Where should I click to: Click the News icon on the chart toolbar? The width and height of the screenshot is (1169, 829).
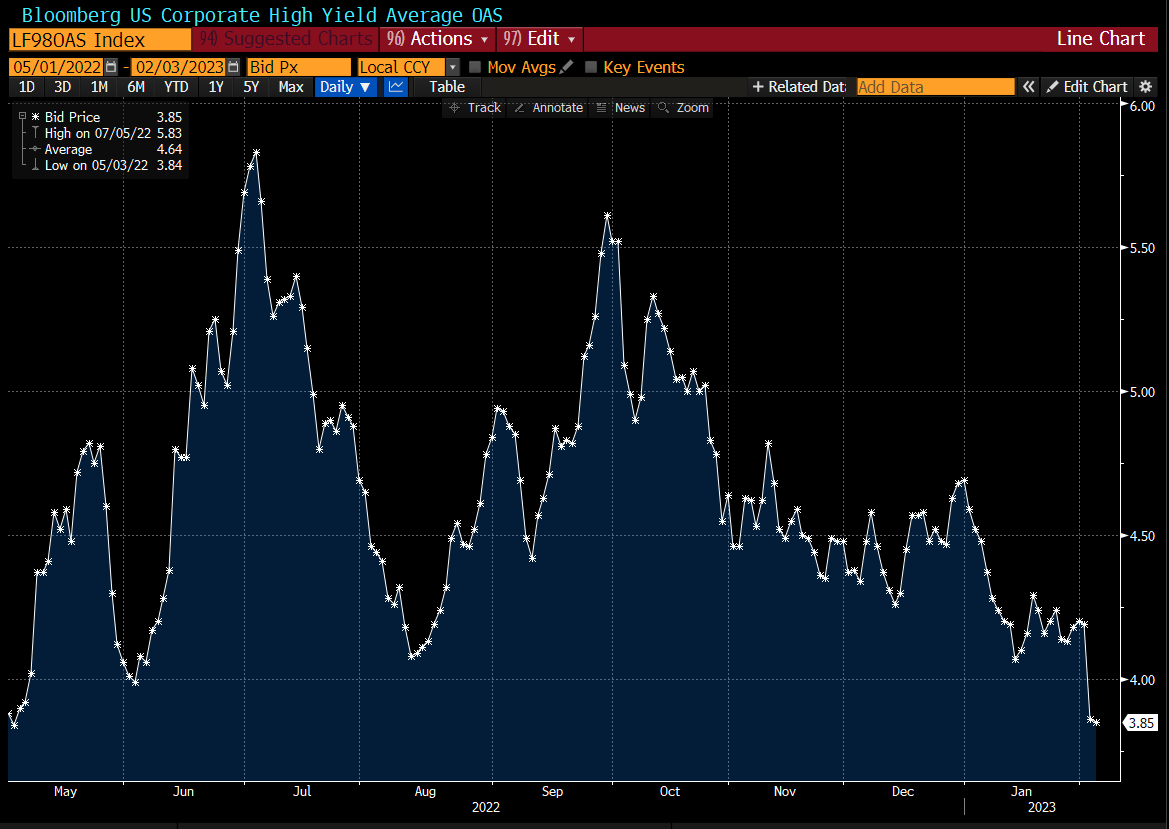pyautogui.click(x=622, y=107)
